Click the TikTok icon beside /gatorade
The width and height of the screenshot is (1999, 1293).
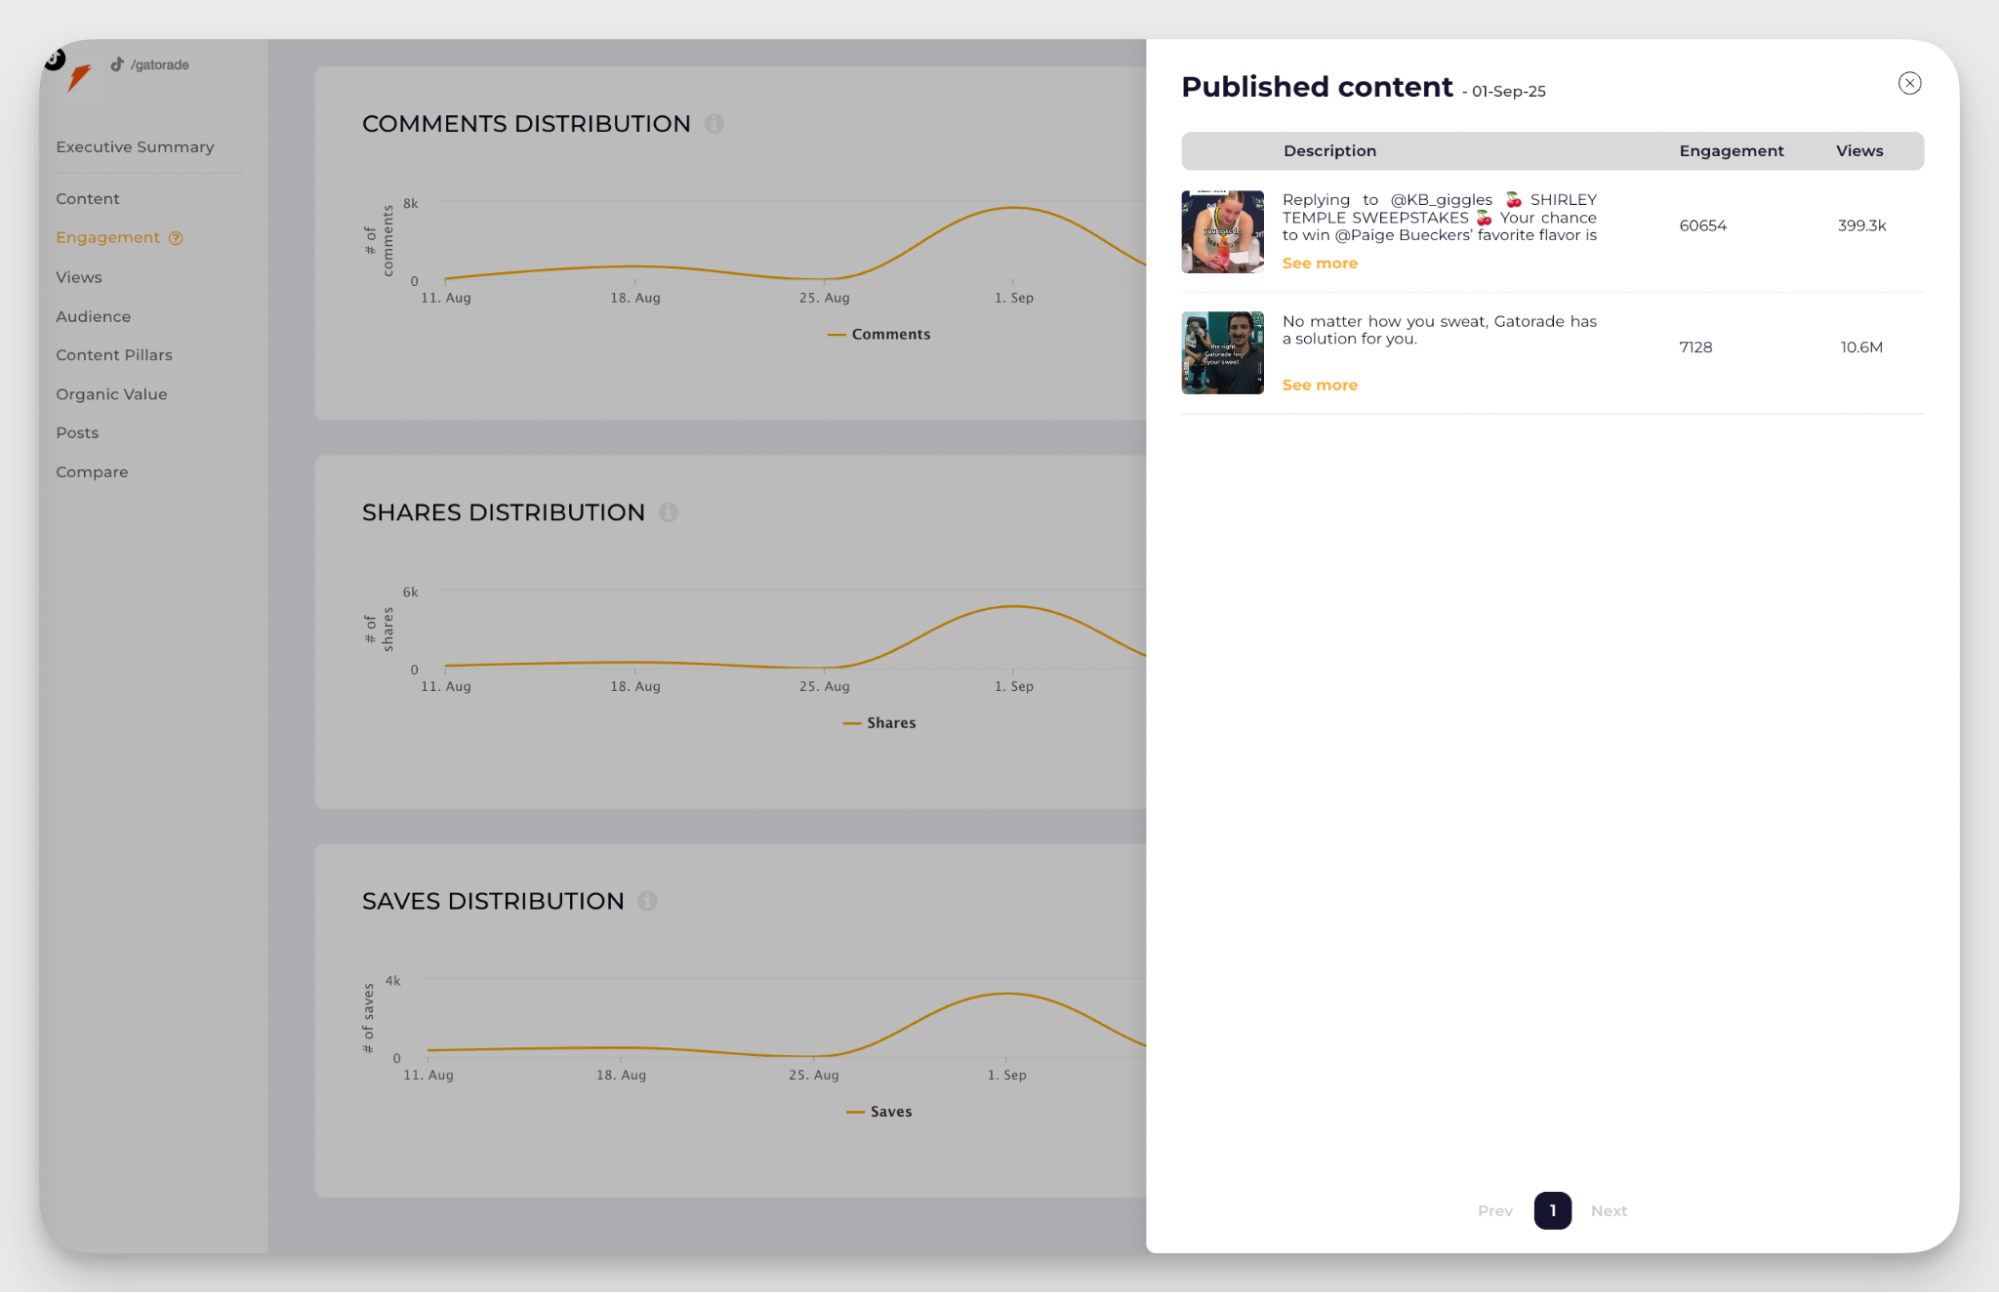[117, 65]
